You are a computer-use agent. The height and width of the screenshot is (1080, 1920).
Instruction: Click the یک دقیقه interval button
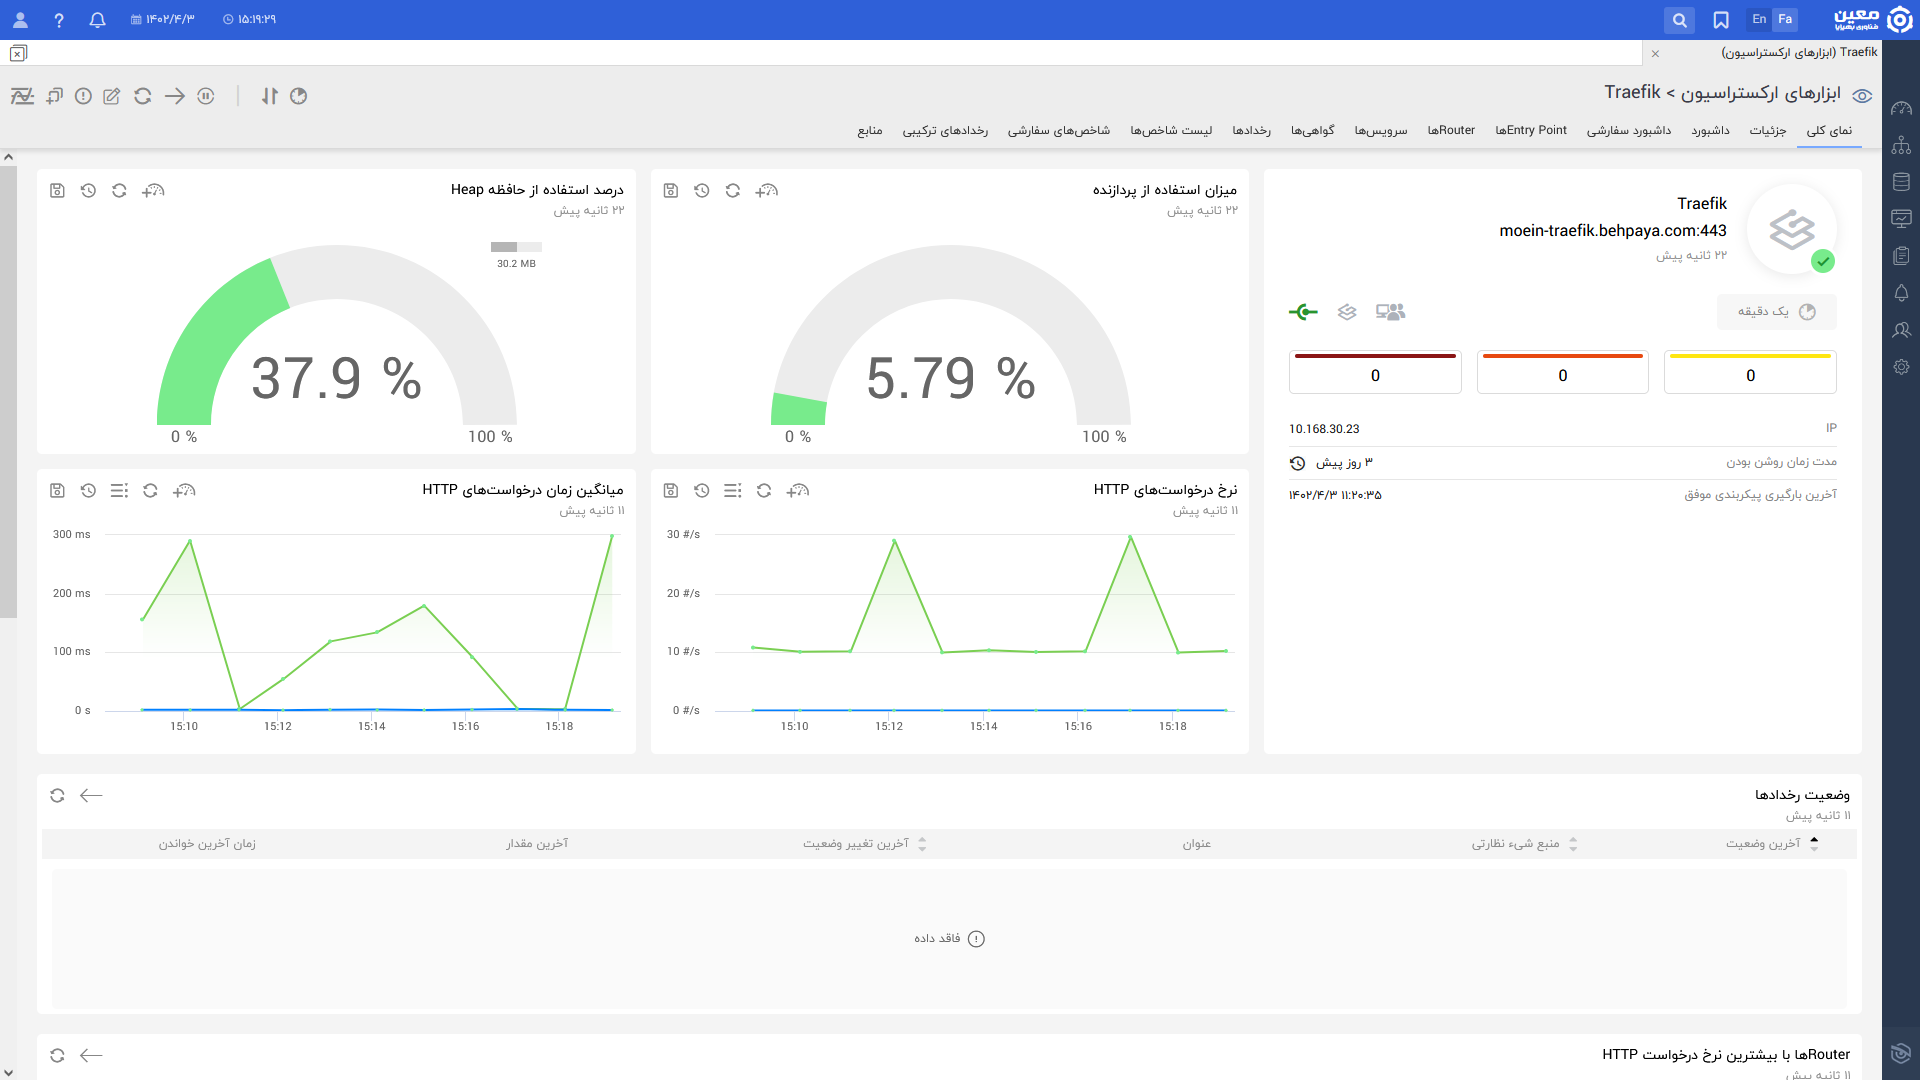point(1777,312)
